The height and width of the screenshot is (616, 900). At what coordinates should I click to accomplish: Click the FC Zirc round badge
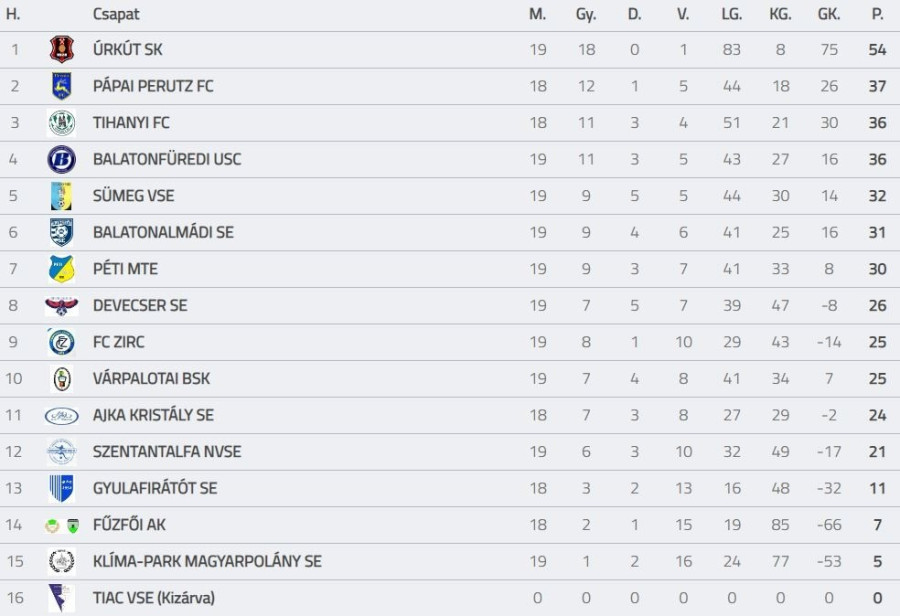tap(62, 342)
